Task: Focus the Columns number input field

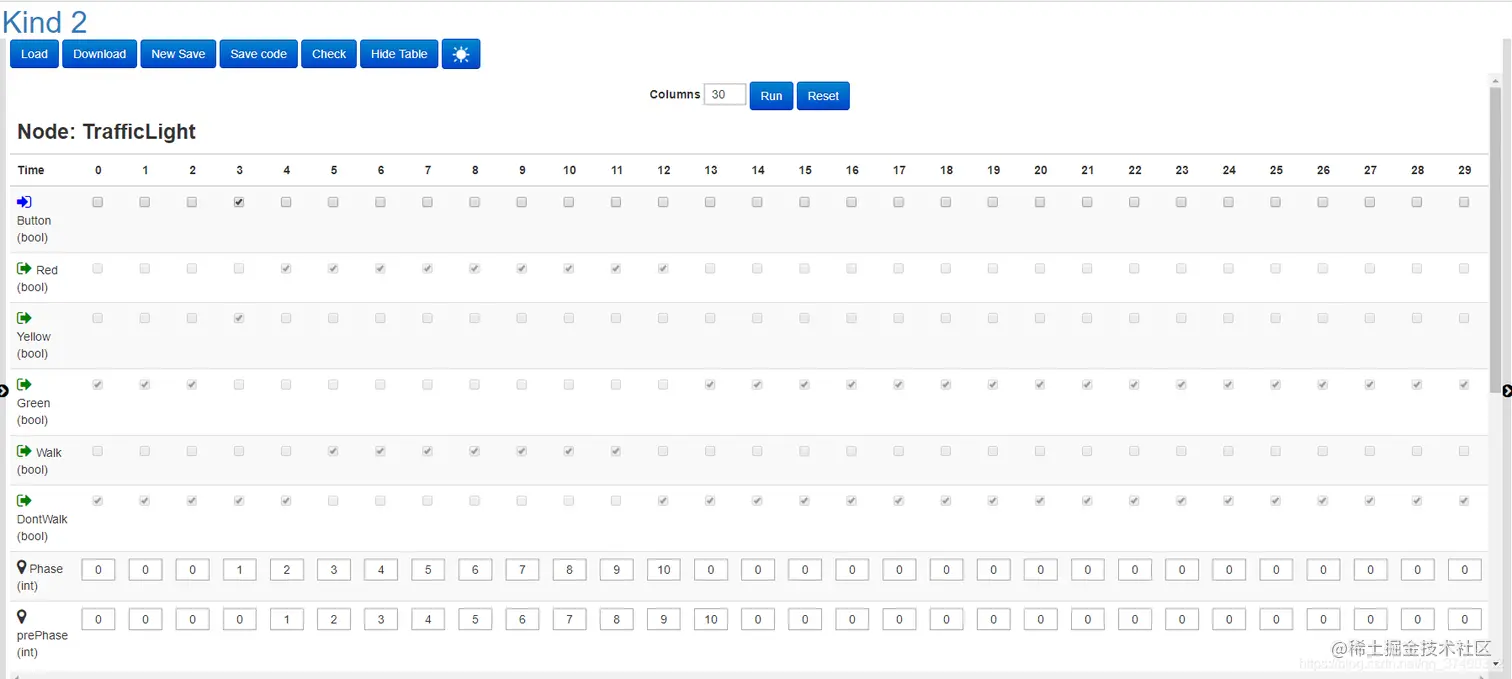Action: [x=725, y=95]
